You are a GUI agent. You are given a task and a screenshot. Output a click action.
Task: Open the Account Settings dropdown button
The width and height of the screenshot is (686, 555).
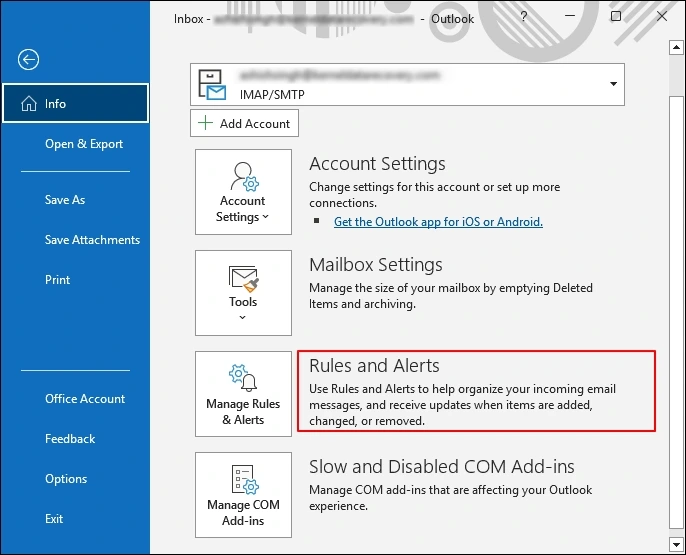[243, 192]
